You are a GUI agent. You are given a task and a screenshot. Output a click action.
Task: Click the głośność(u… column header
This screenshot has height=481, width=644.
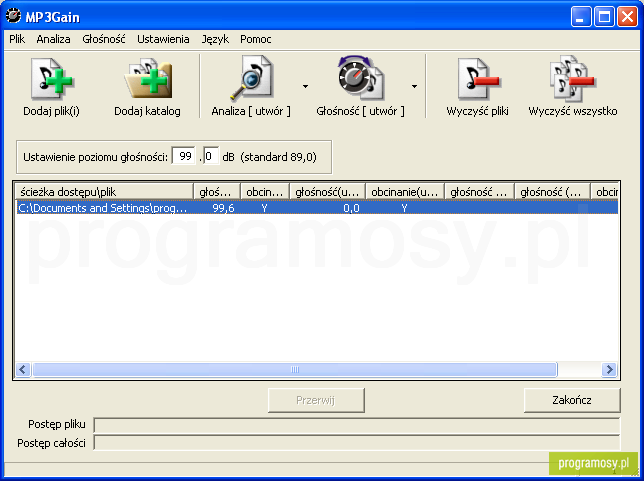click(328, 192)
